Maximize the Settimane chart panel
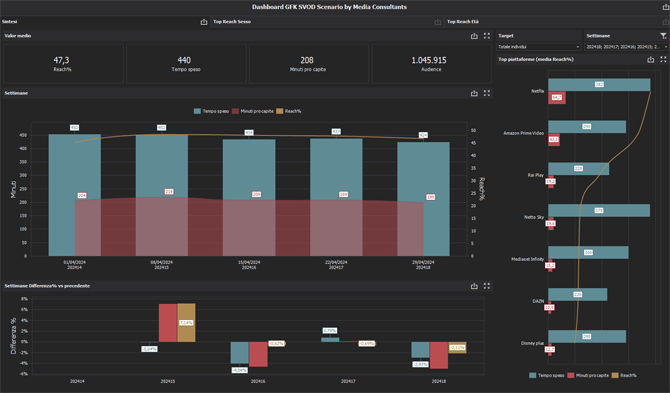The width and height of the screenshot is (670, 393). [x=487, y=93]
